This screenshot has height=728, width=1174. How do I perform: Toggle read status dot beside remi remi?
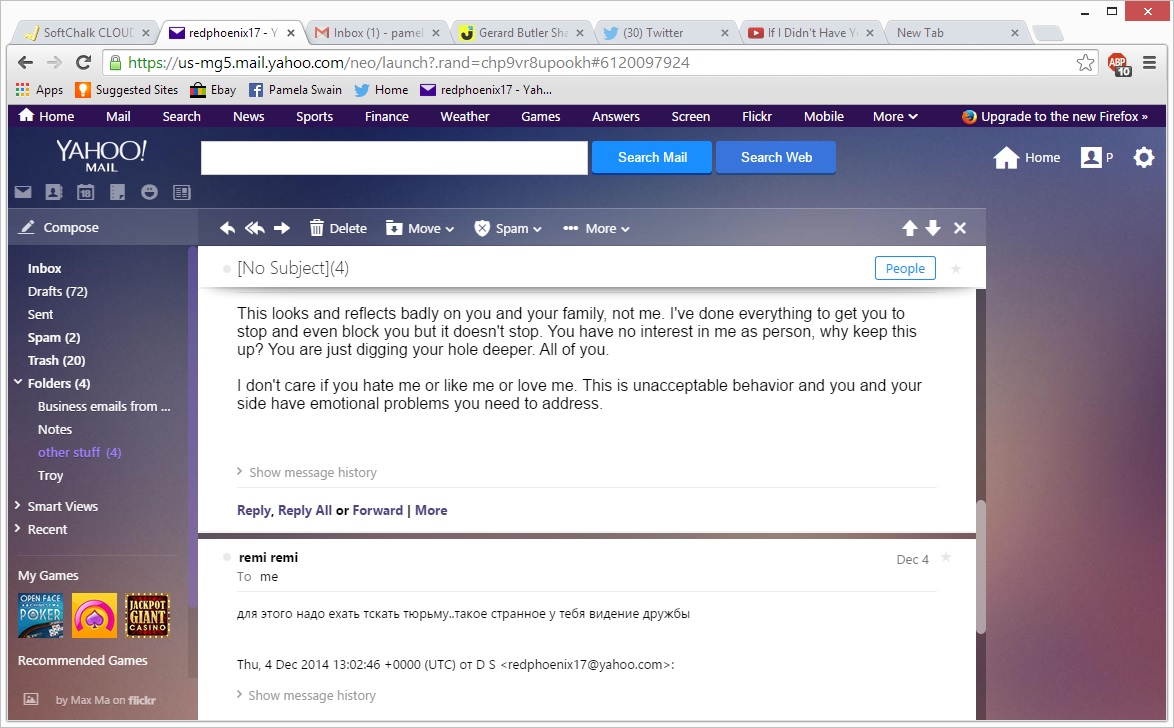click(227, 557)
